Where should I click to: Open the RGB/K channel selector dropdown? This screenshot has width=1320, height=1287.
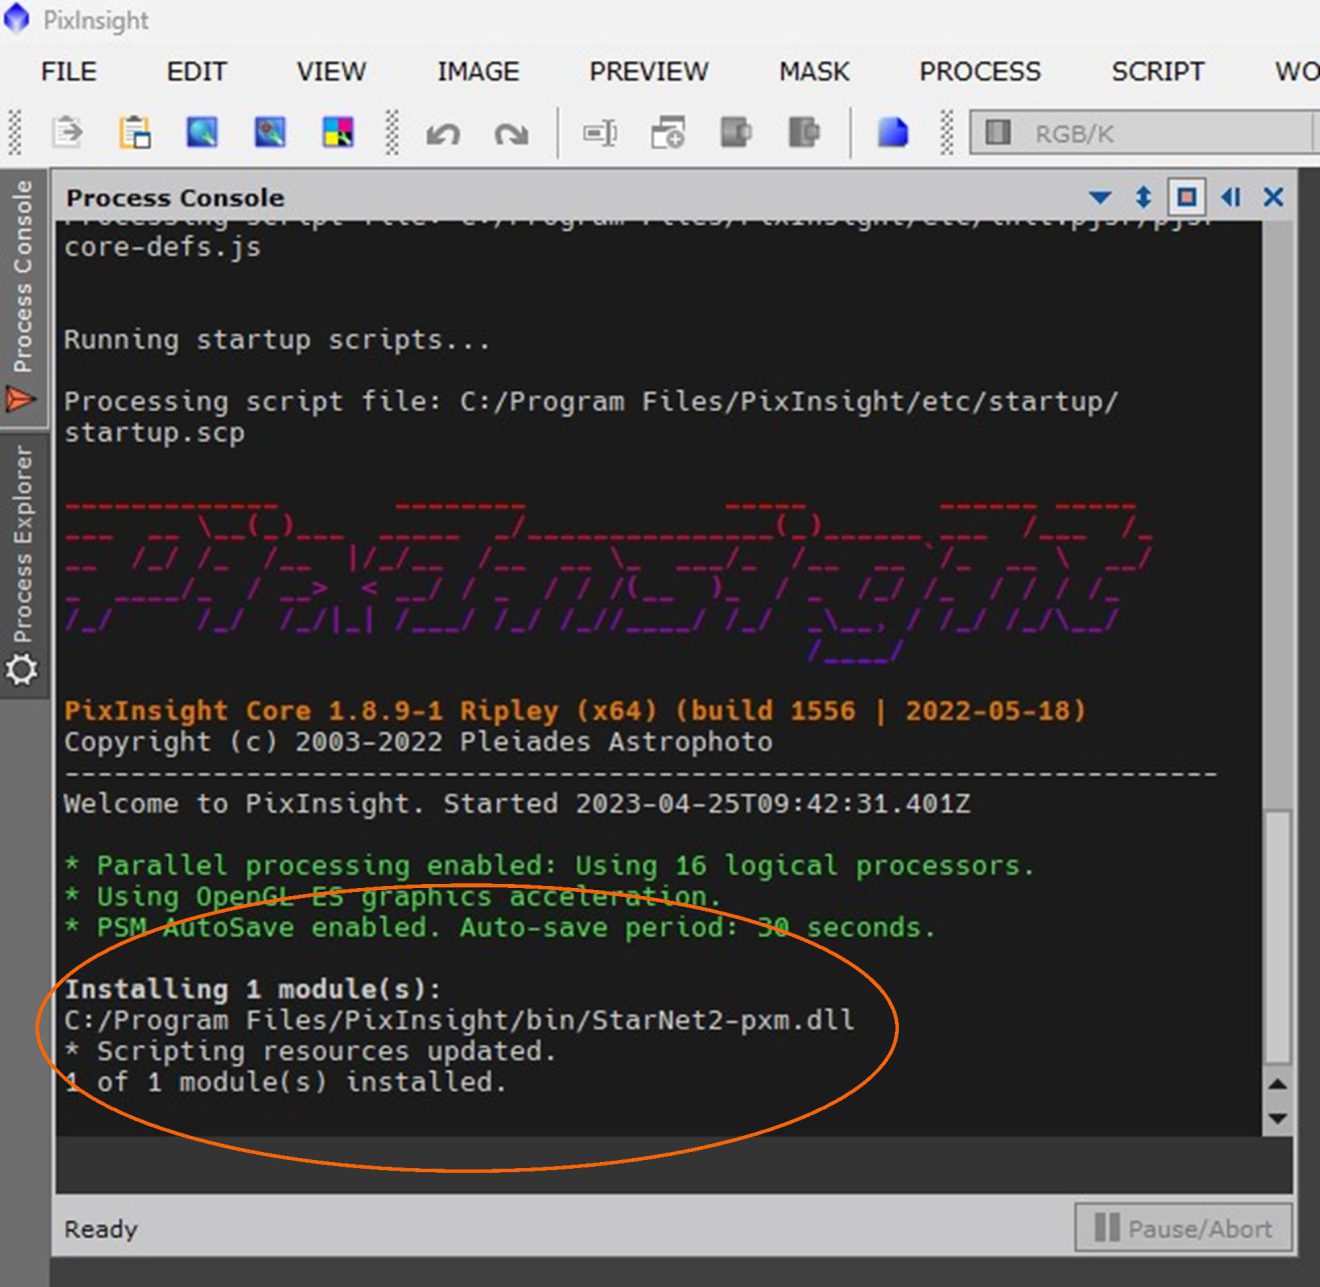[1140, 133]
